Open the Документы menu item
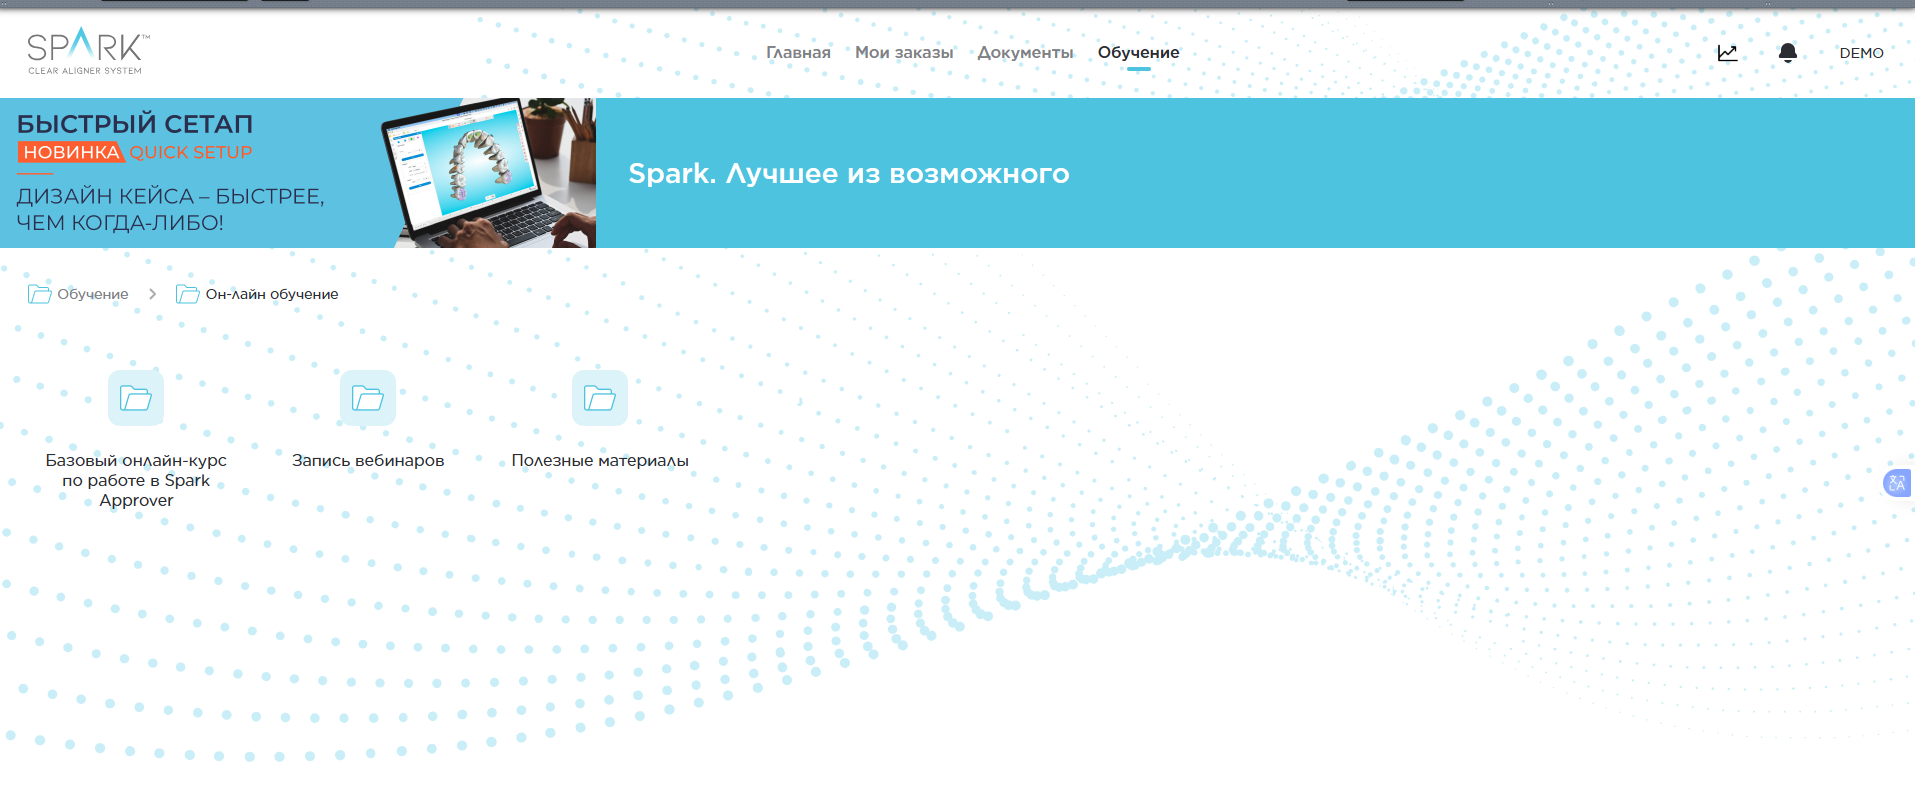Screen dimensions: 1915x792 [1025, 53]
